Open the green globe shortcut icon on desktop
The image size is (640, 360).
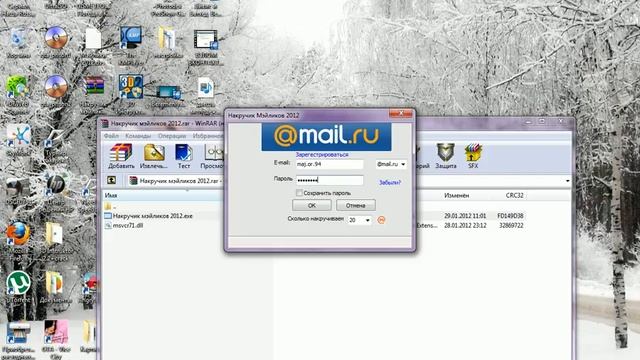click(17, 87)
